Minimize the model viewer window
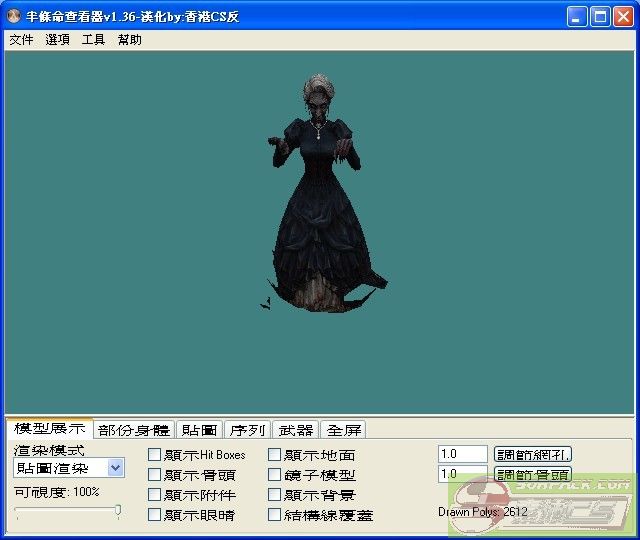This screenshot has height=540, width=640. point(578,17)
